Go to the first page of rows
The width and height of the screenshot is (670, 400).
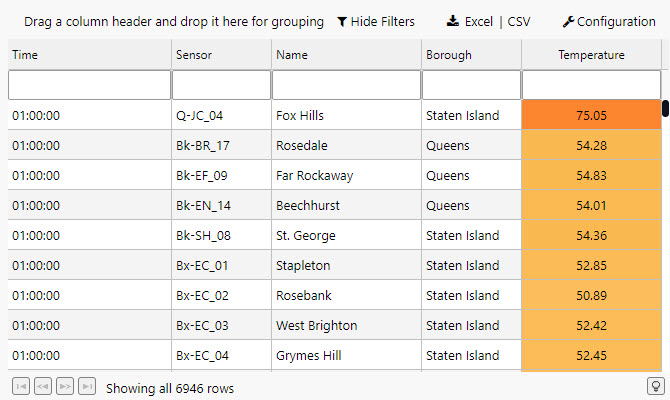point(20,386)
